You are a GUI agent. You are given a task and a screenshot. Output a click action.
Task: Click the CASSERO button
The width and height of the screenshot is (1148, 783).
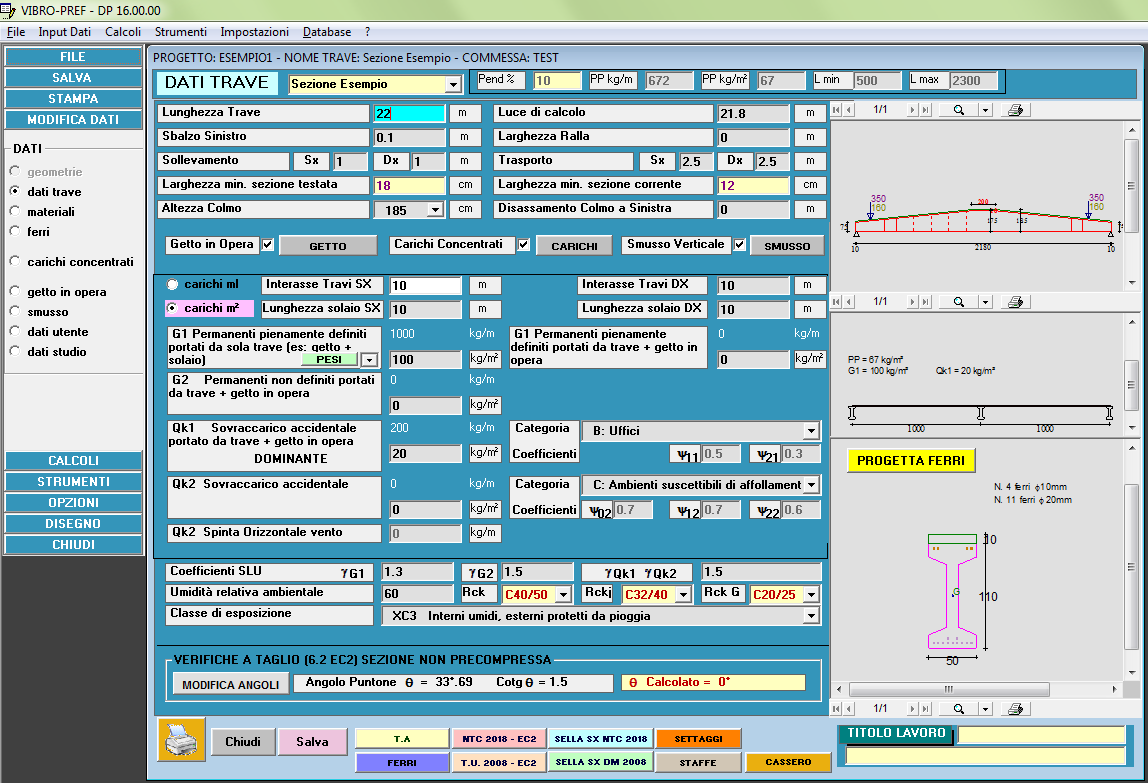coord(789,762)
